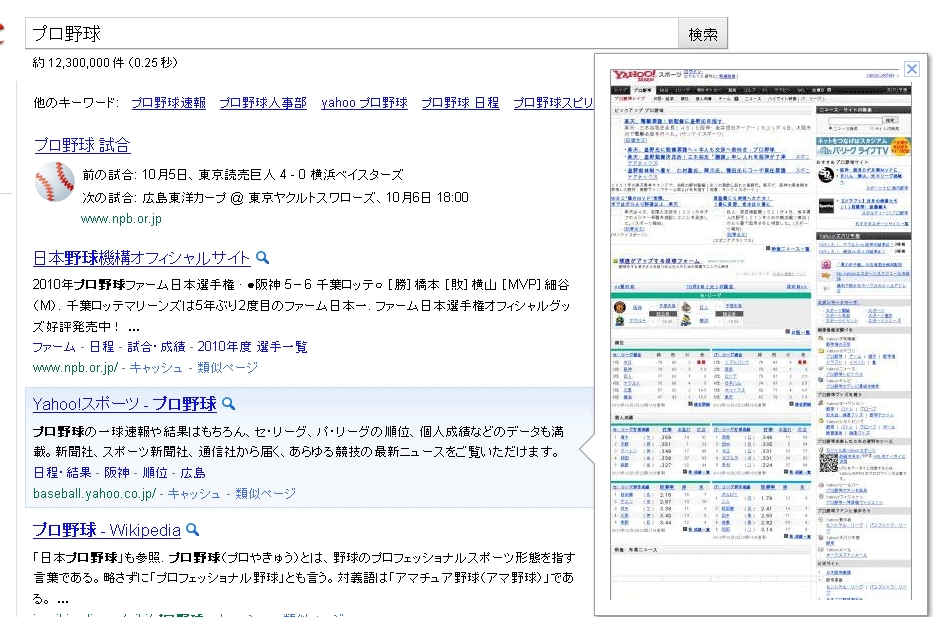The height and width of the screenshot is (618, 944).
Task: Open related keyword プロ野球スピリ
Action: coord(553,103)
